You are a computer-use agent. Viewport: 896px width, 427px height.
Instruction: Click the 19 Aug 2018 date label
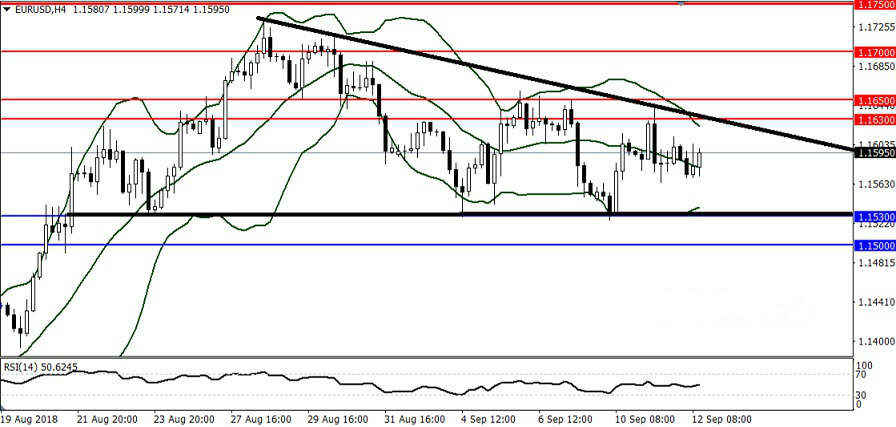pos(32,418)
